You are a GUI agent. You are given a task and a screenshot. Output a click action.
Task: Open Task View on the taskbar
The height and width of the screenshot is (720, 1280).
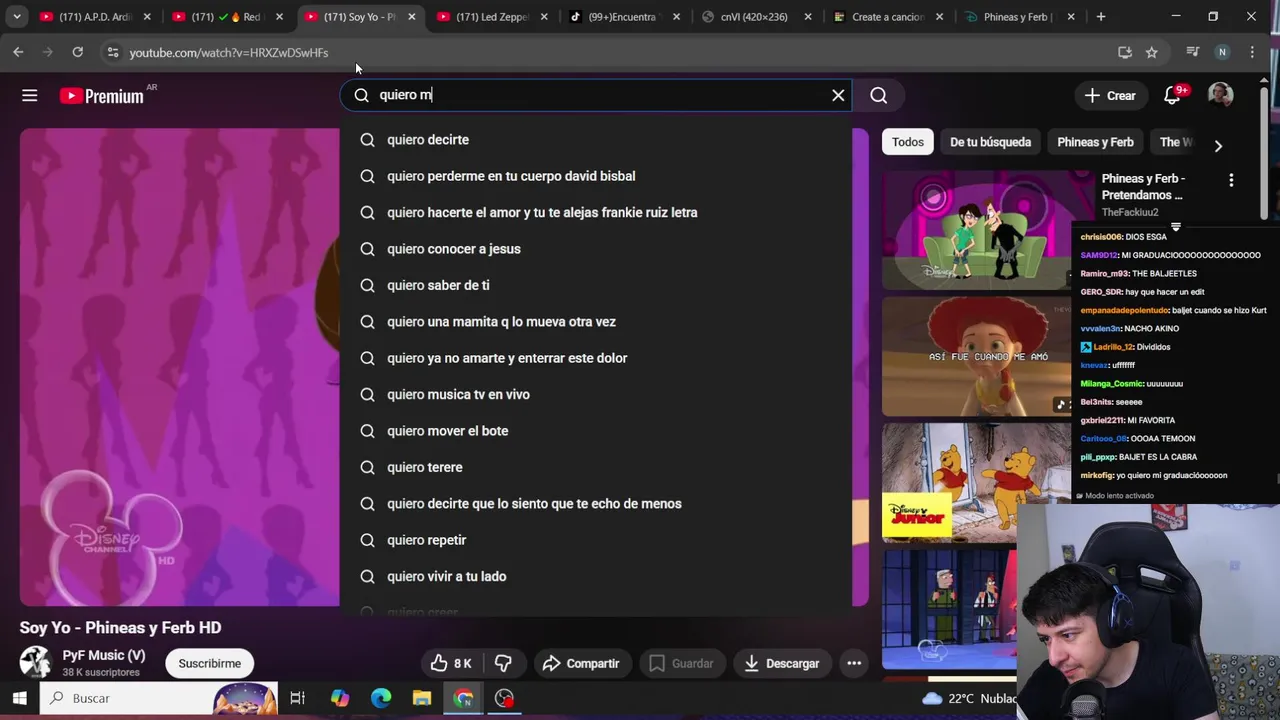[x=297, y=698]
